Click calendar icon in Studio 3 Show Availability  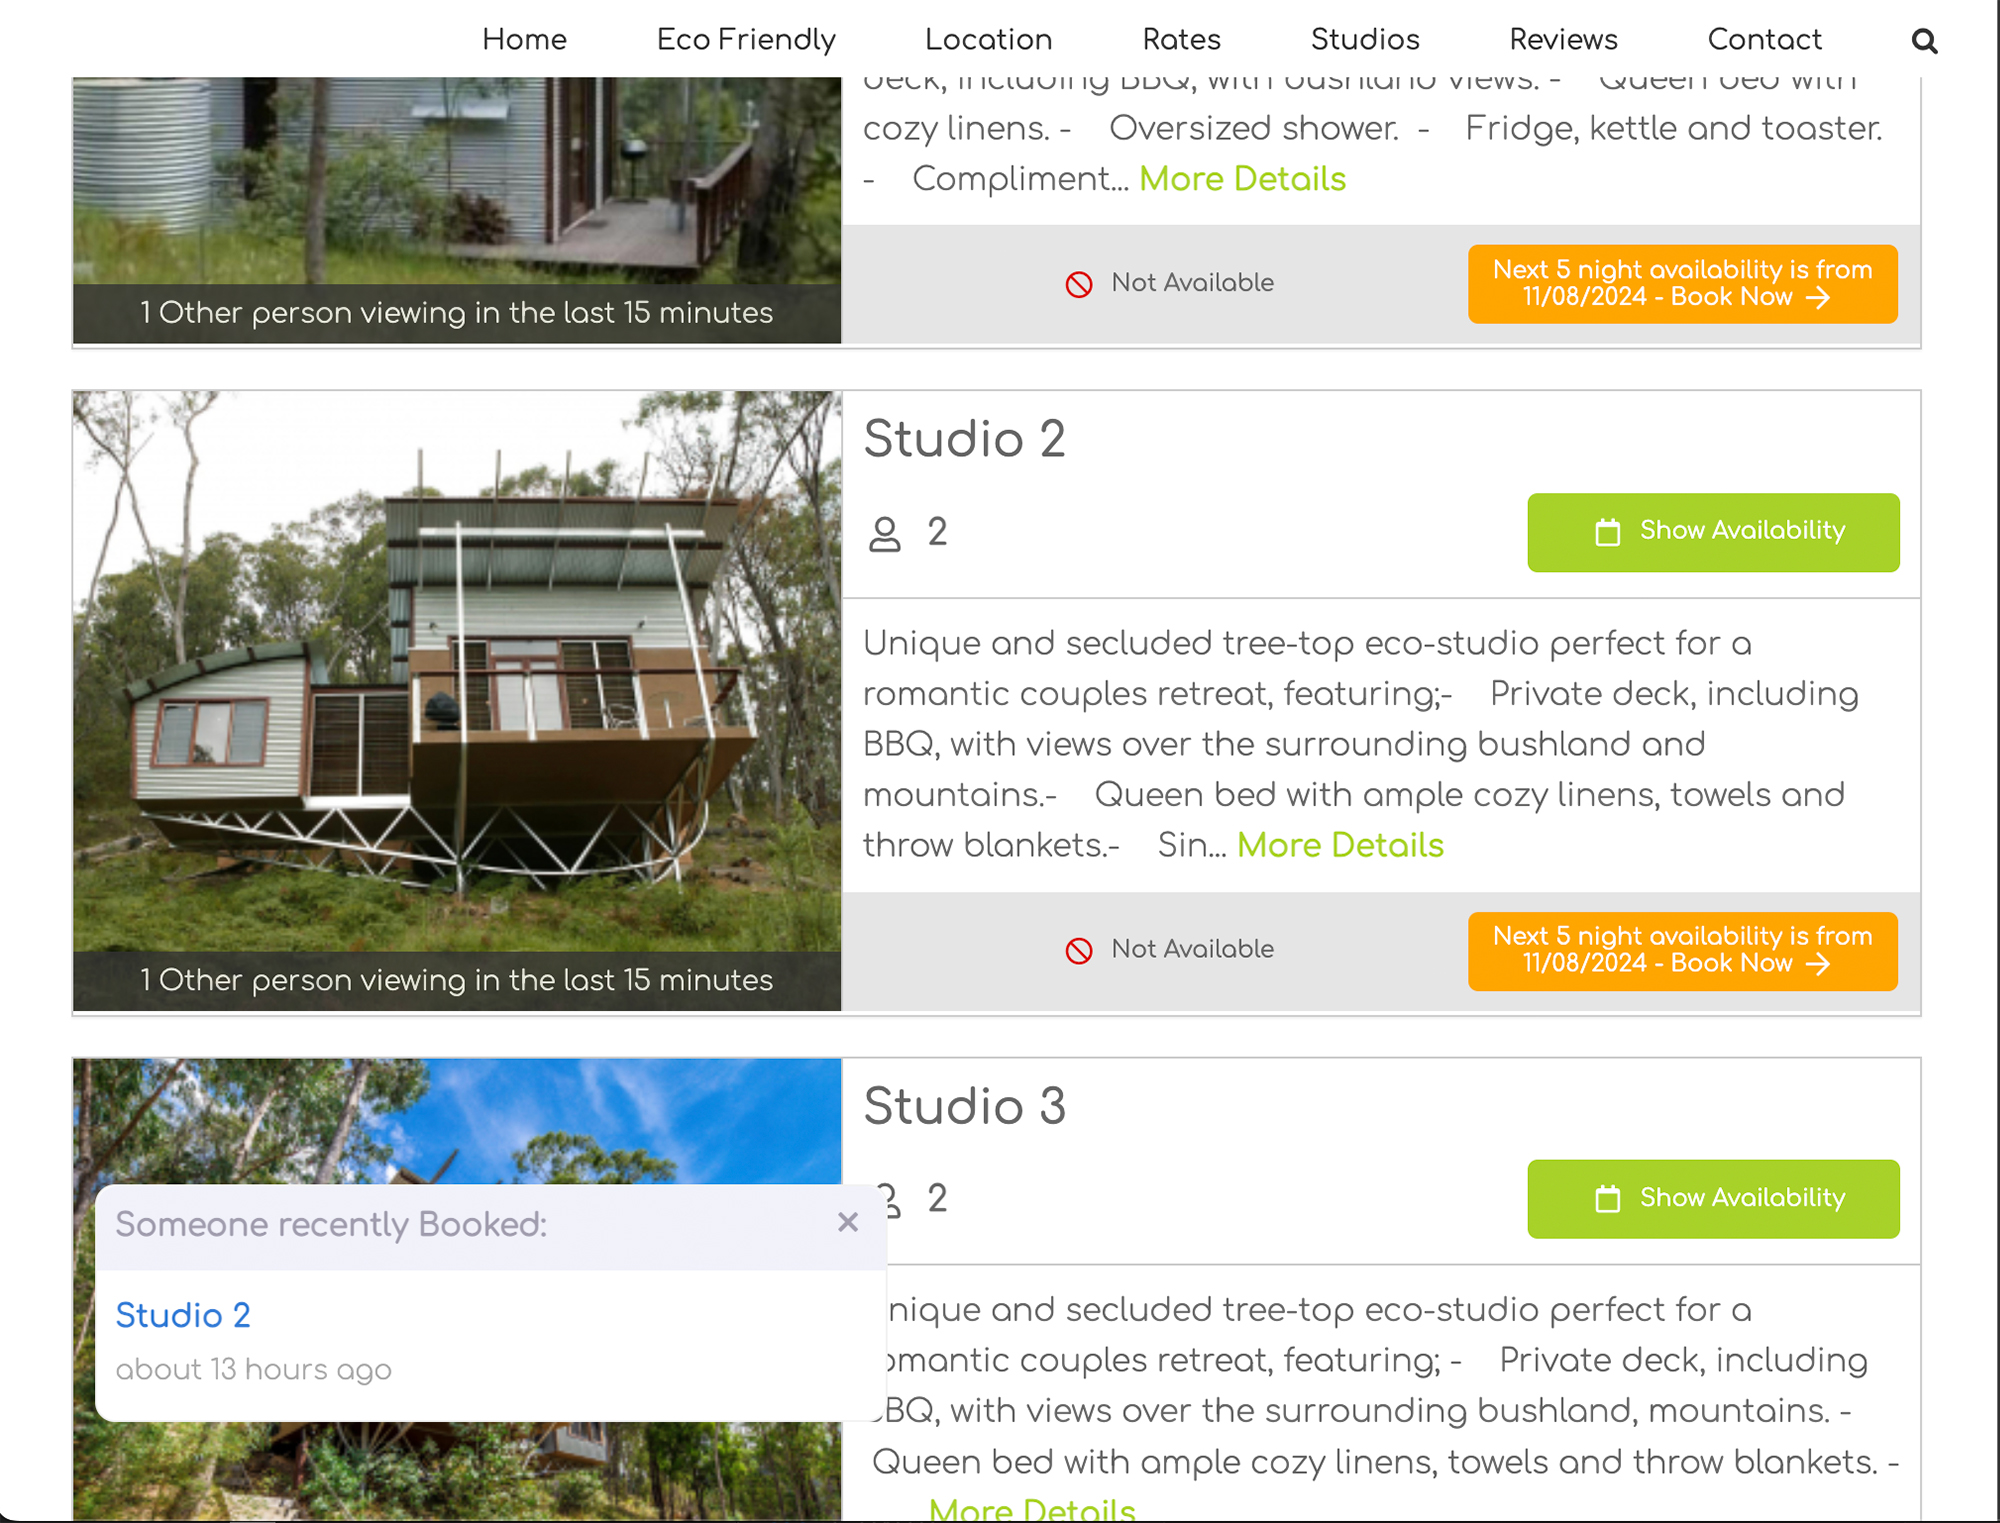pos(1607,1199)
